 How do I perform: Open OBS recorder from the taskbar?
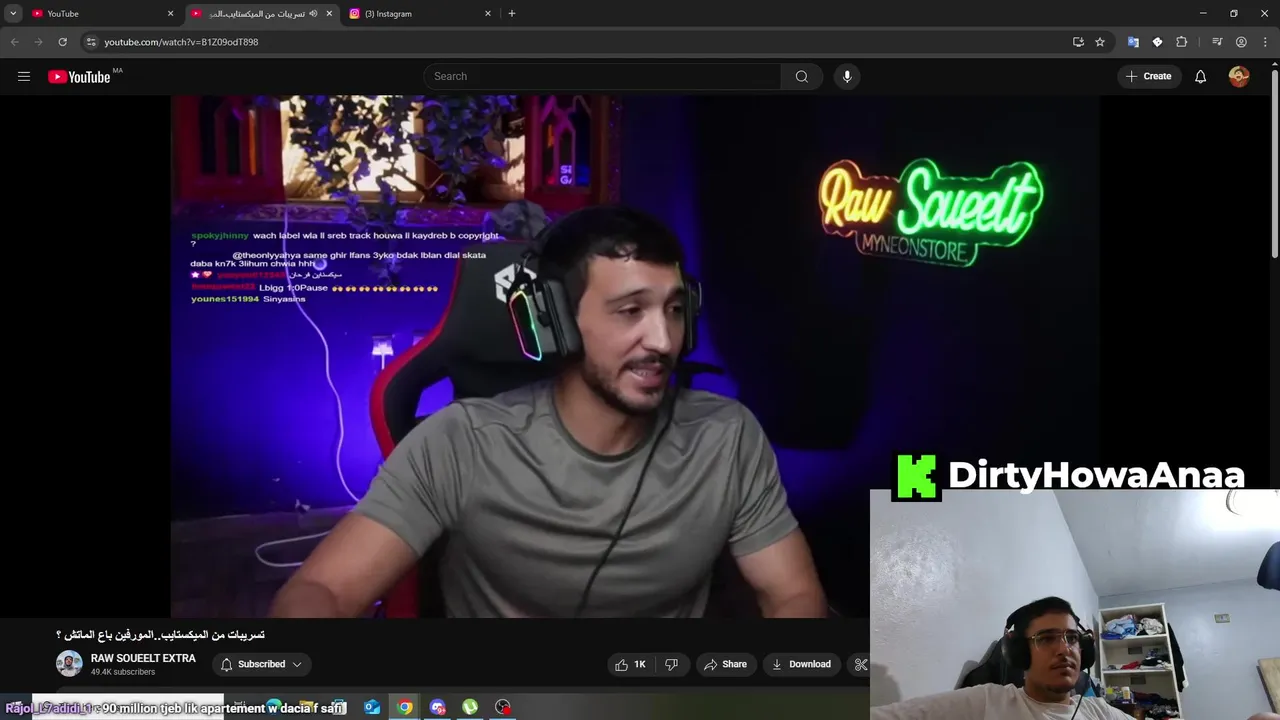503,707
